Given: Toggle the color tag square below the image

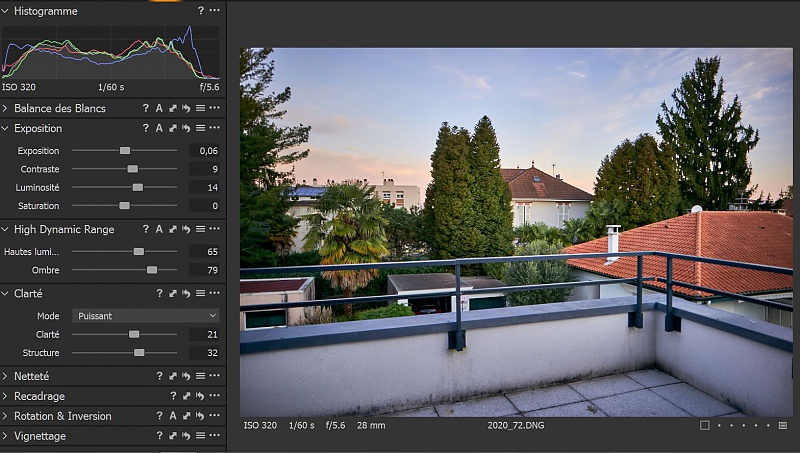Looking at the screenshot, I should (705, 425).
